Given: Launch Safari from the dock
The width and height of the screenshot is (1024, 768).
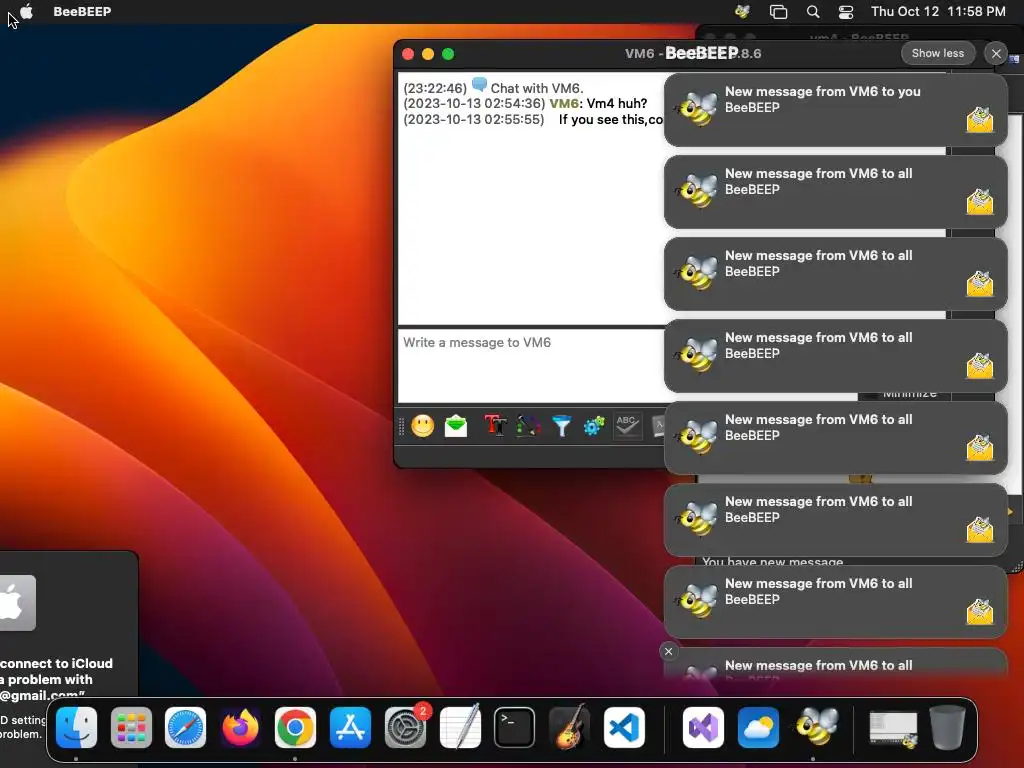Looking at the screenshot, I should [x=185, y=728].
